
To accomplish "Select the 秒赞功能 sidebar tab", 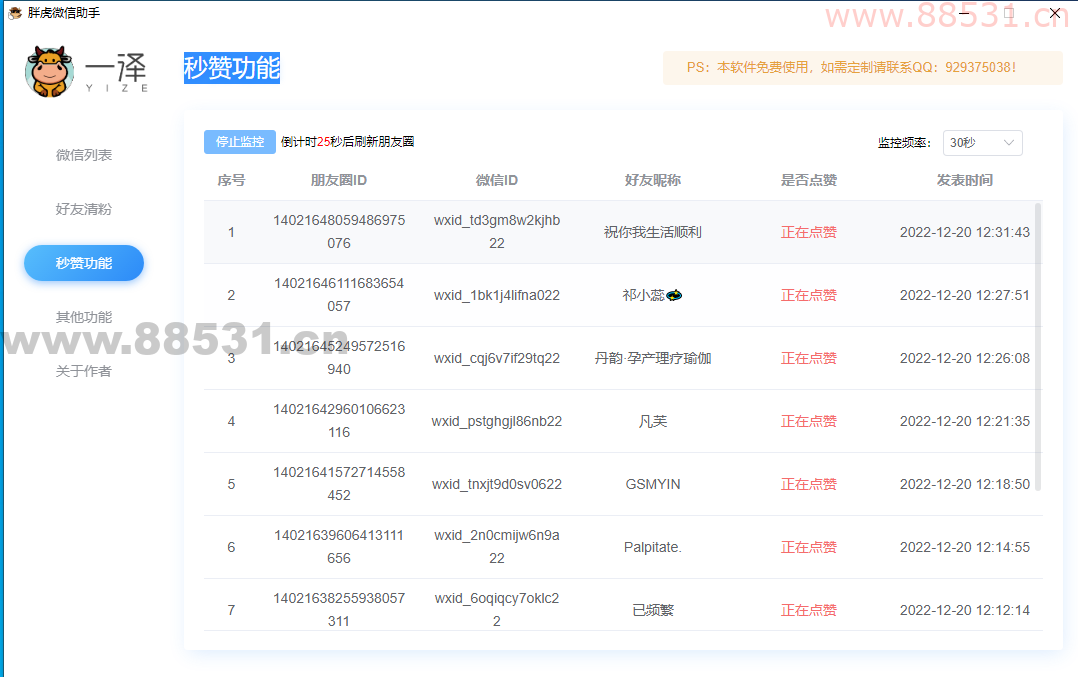I will tap(84, 263).
